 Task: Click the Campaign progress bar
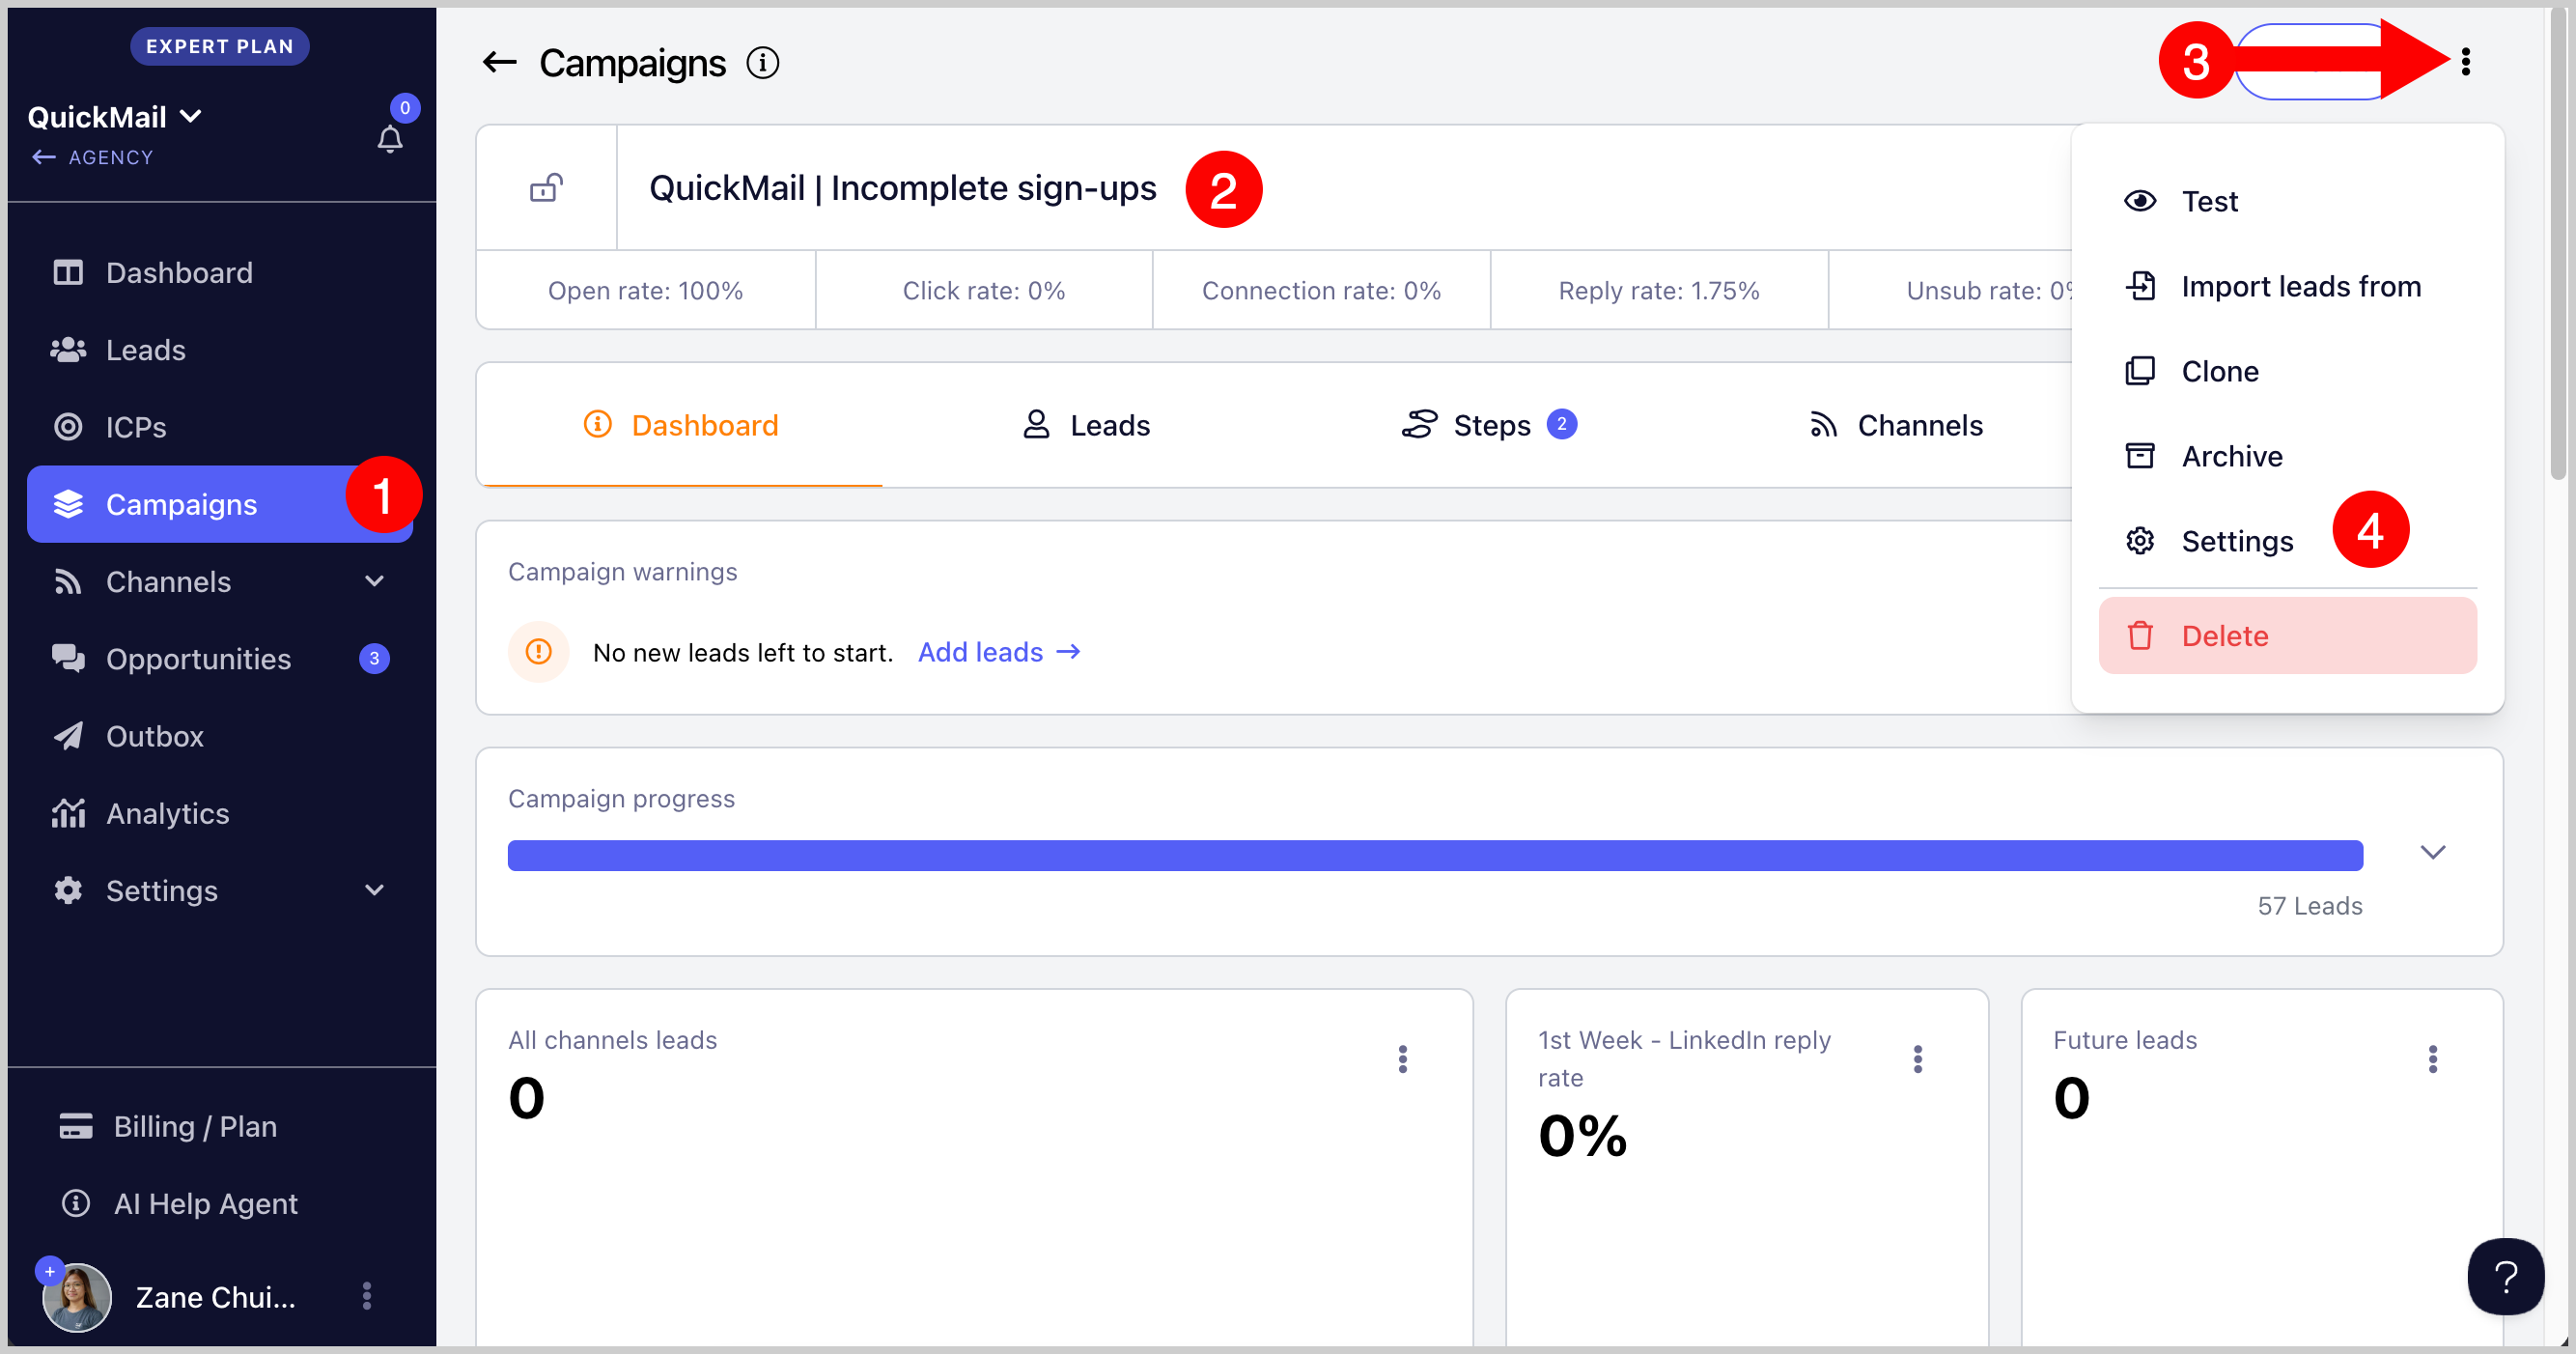1435,855
